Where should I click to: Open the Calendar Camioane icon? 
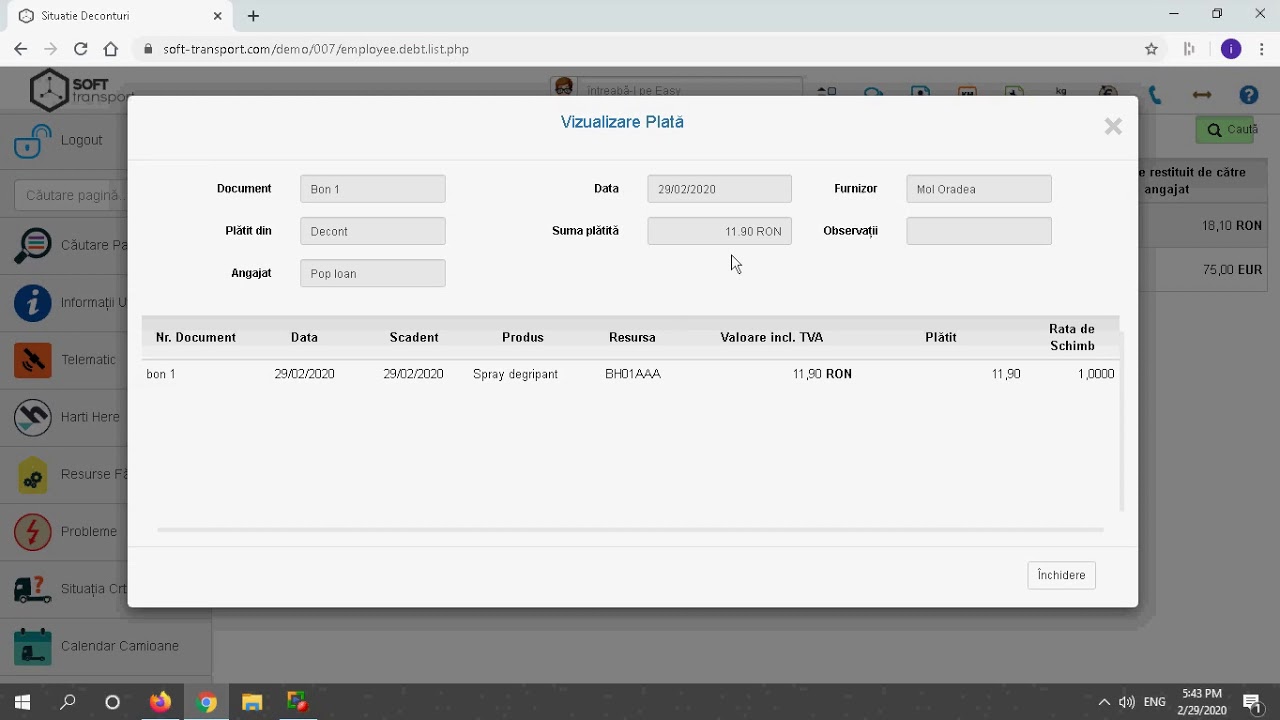pos(32,647)
